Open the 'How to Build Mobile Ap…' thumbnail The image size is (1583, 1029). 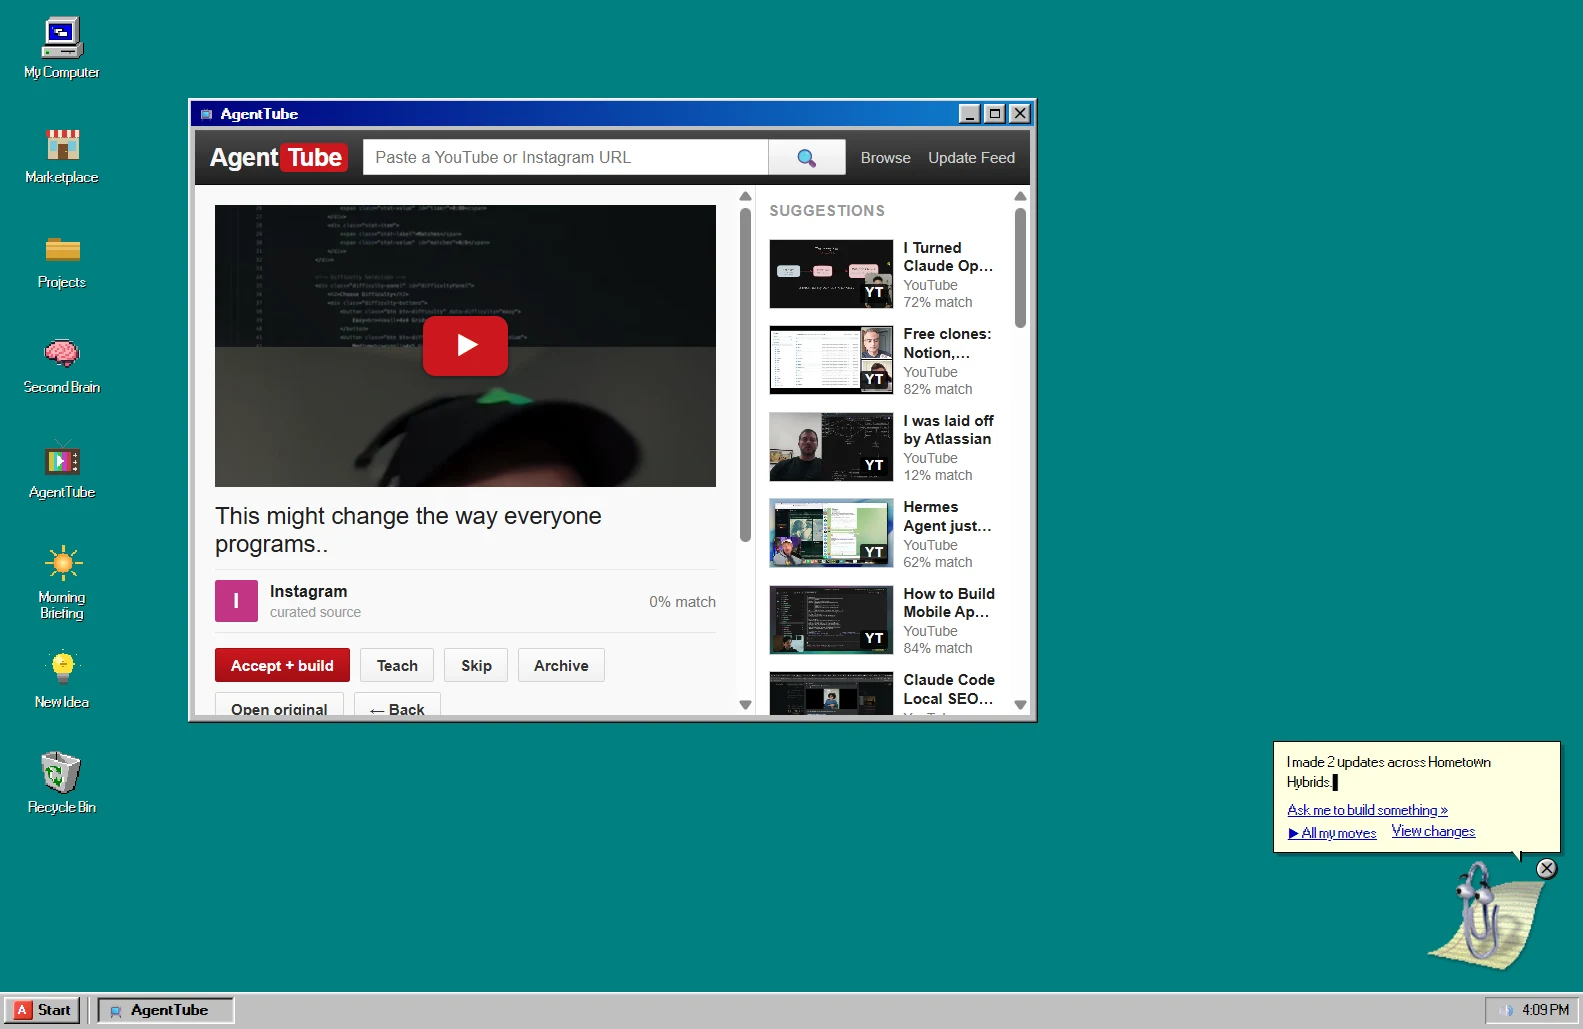pos(831,620)
